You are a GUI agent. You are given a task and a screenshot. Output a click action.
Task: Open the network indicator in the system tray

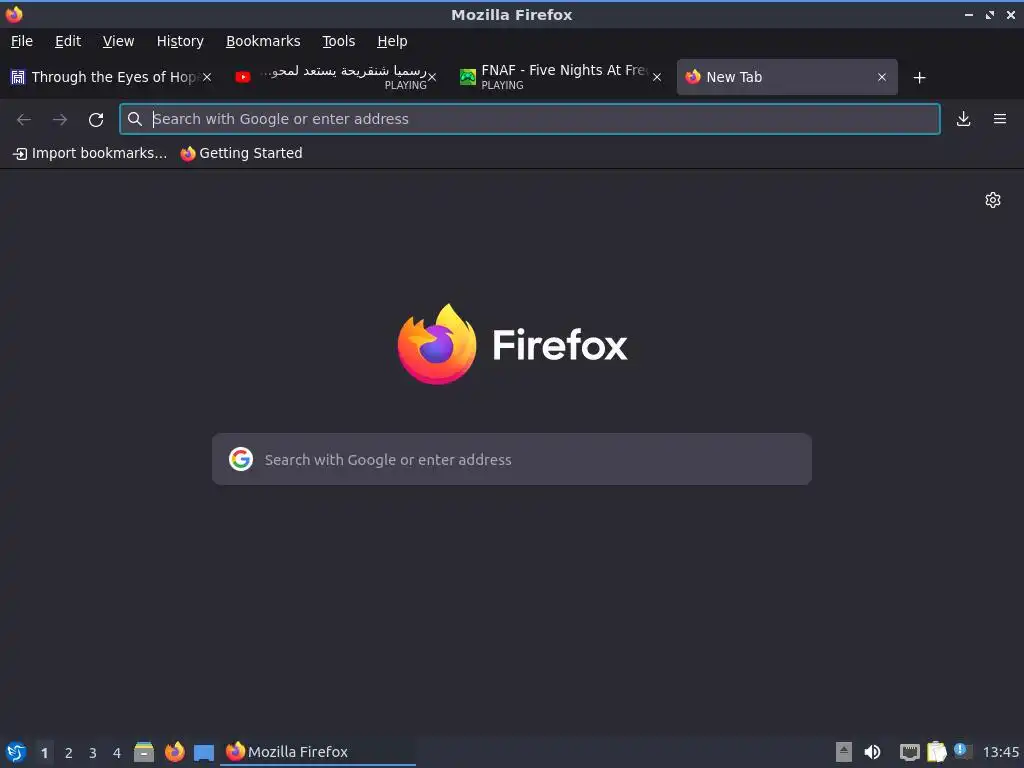coord(909,752)
